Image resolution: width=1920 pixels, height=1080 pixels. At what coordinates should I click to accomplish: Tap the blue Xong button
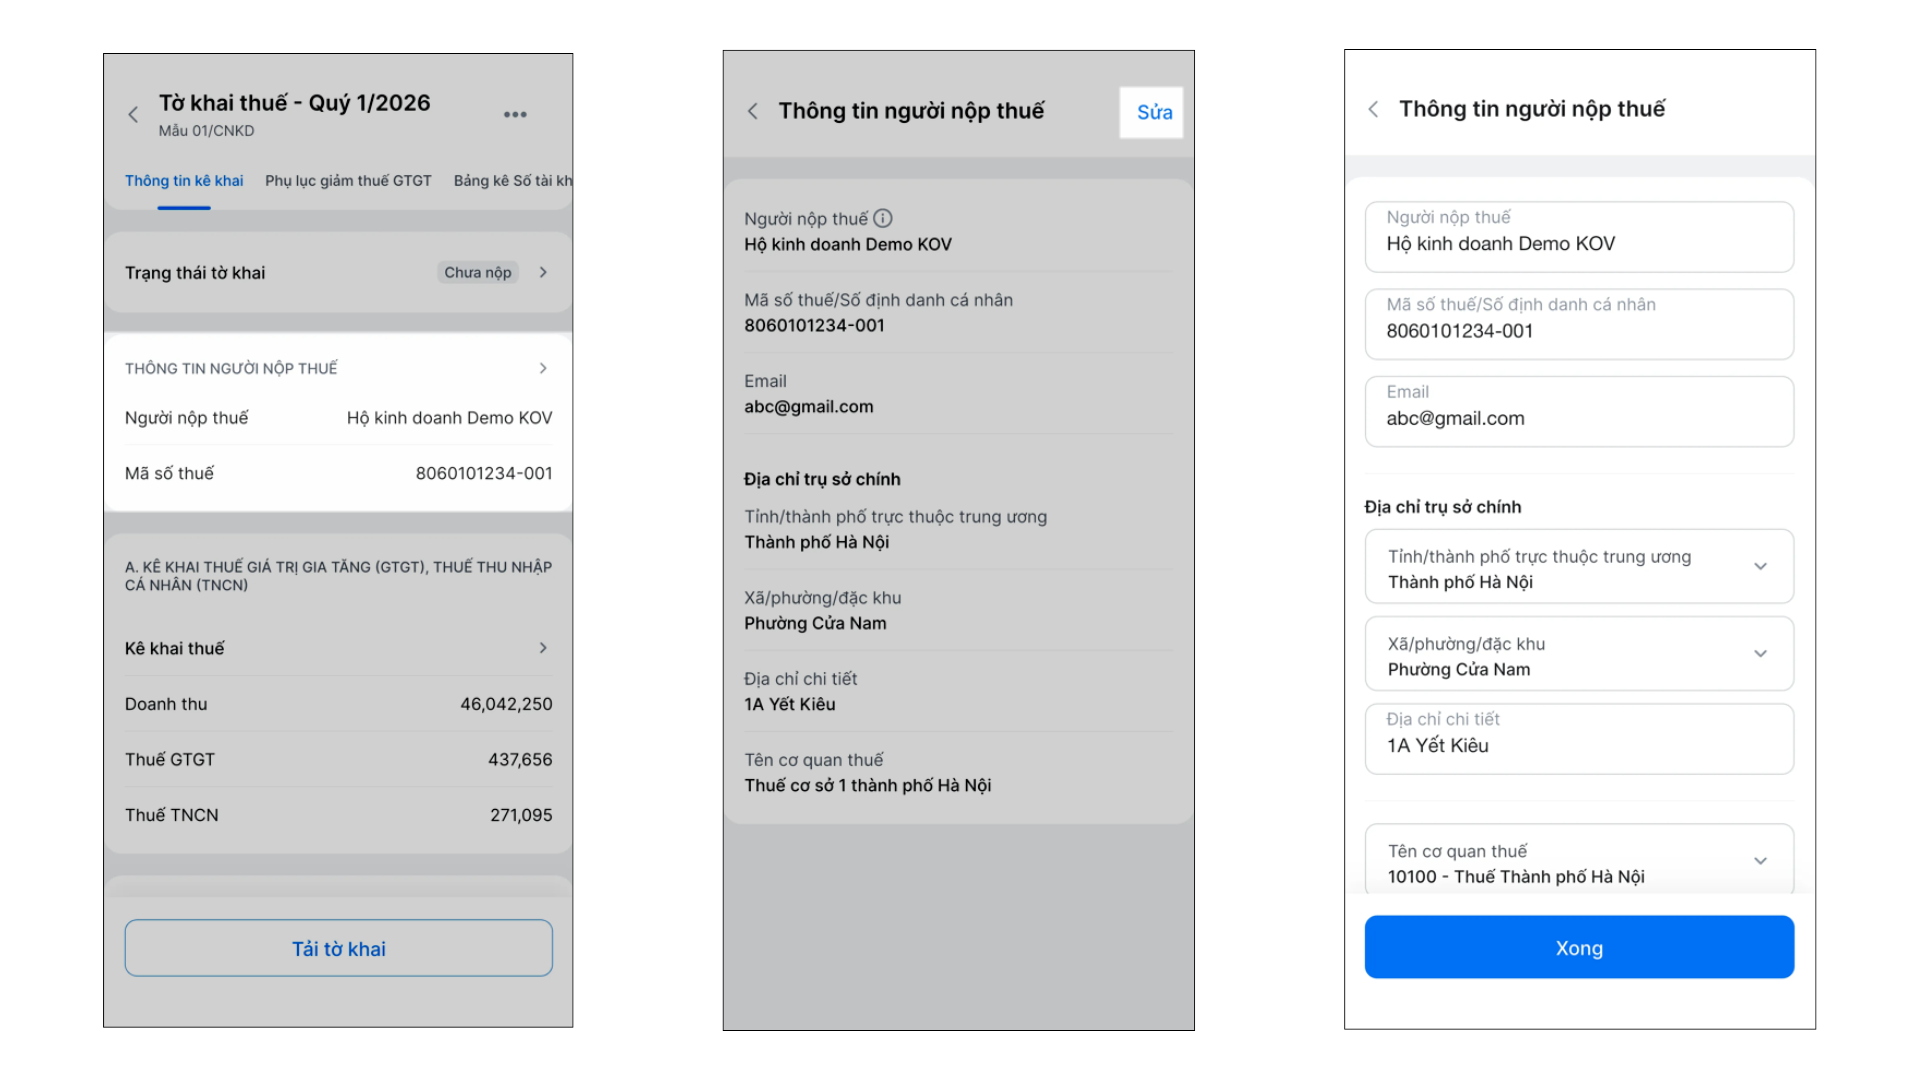1579,947
